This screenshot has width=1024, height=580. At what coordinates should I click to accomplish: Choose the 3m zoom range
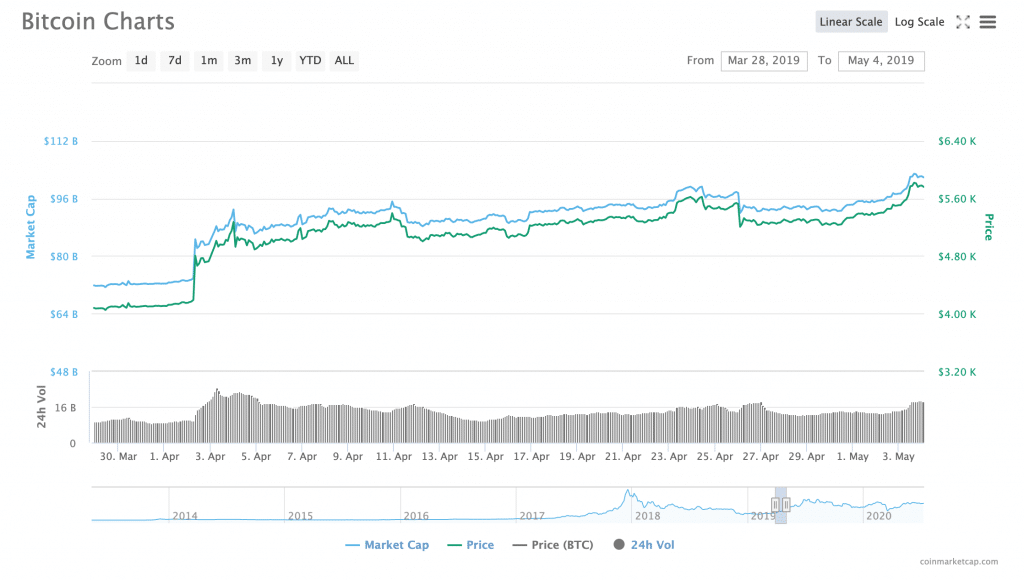coord(243,61)
